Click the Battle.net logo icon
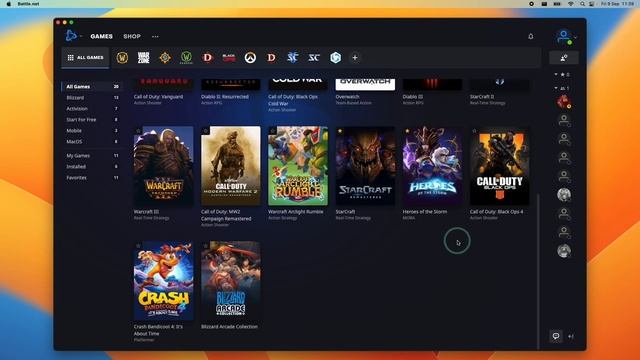Viewport: 640px width, 360px height. pos(71,36)
